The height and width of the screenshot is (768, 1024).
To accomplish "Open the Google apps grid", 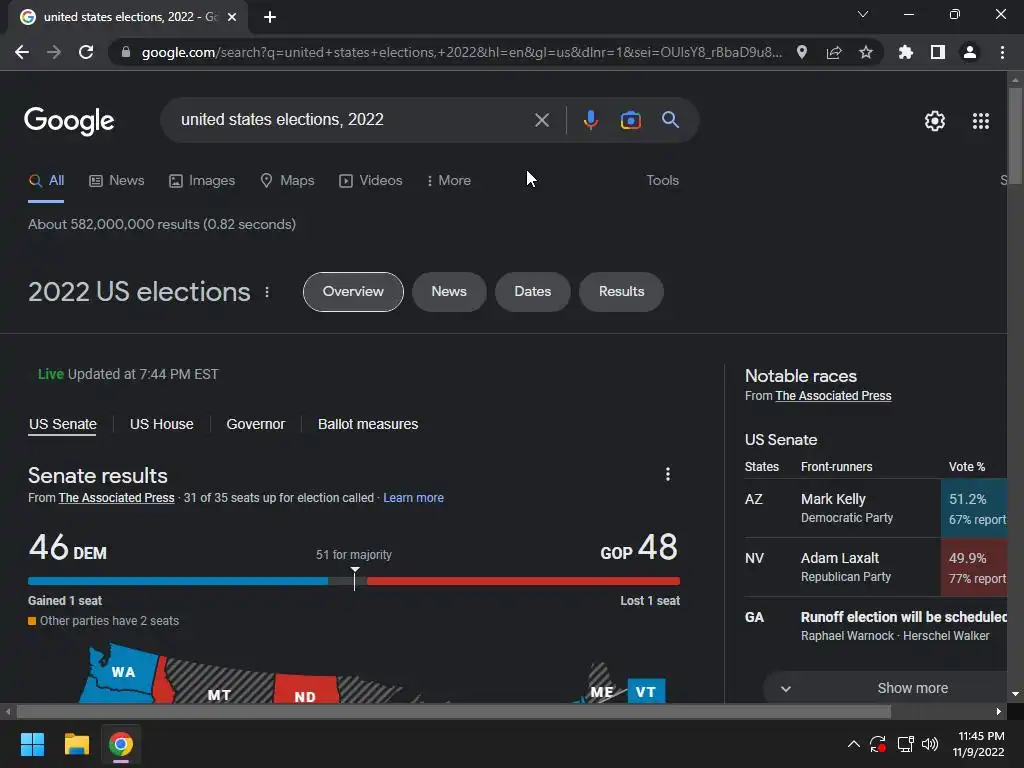I will point(981,121).
